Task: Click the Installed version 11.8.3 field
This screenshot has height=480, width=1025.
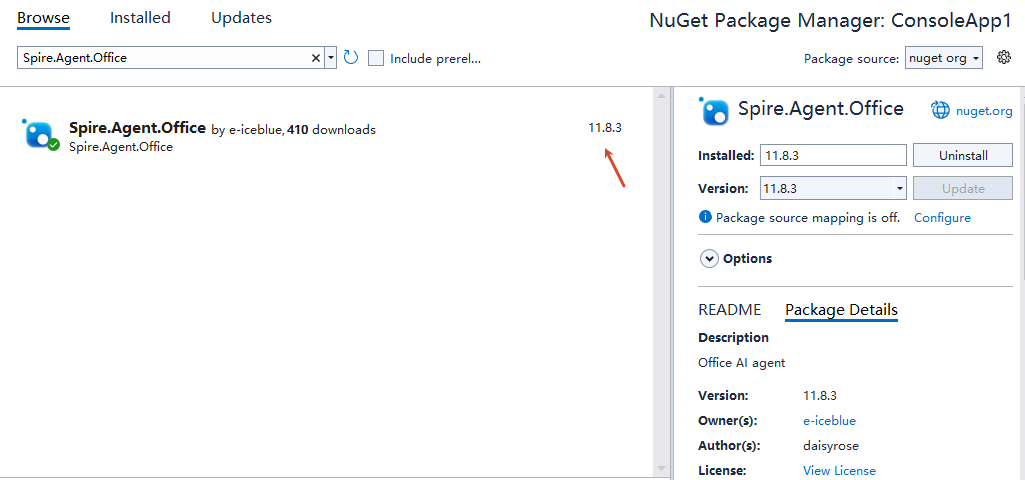Action: pos(833,156)
